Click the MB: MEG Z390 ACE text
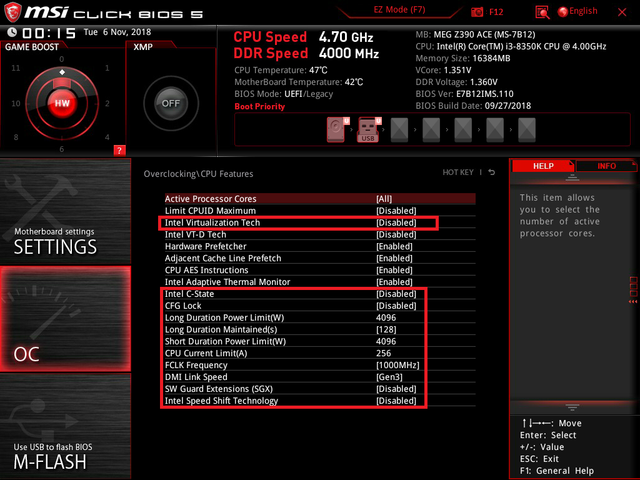640x480 pixels. [476, 35]
